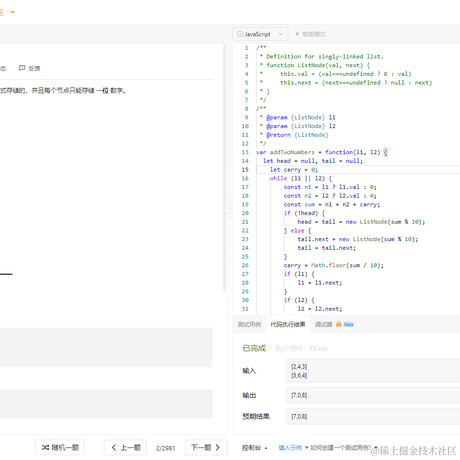Open the 调试器 debugger tab
The width and height of the screenshot is (460, 460).
[323, 324]
